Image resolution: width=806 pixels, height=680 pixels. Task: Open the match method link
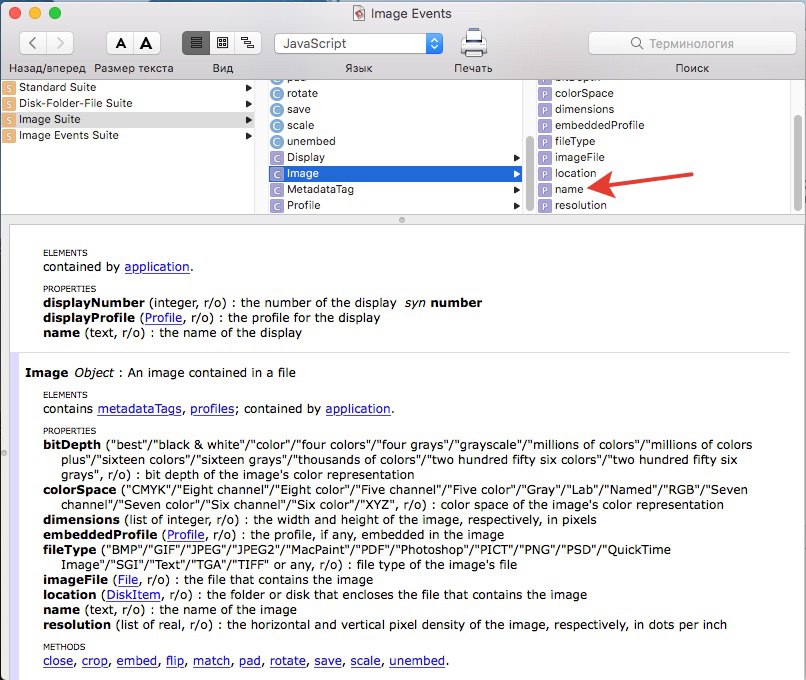tap(211, 660)
